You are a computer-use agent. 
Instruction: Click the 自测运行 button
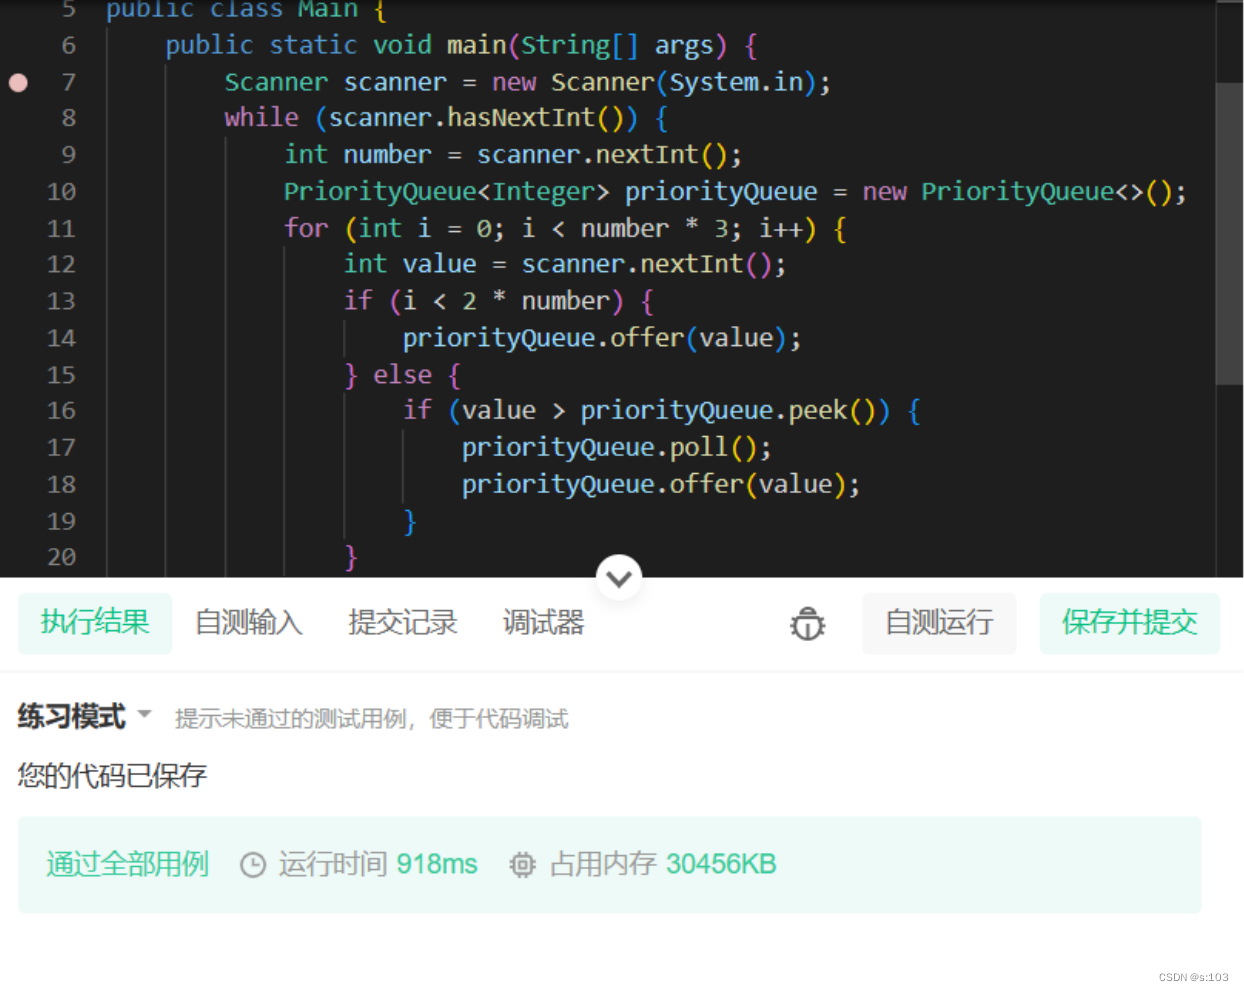click(939, 623)
